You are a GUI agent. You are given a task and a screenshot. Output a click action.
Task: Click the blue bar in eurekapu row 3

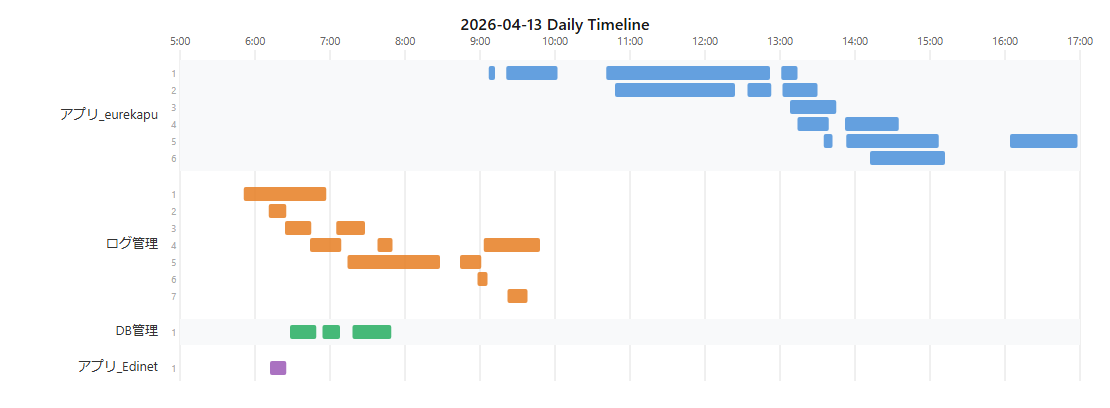tap(813, 107)
